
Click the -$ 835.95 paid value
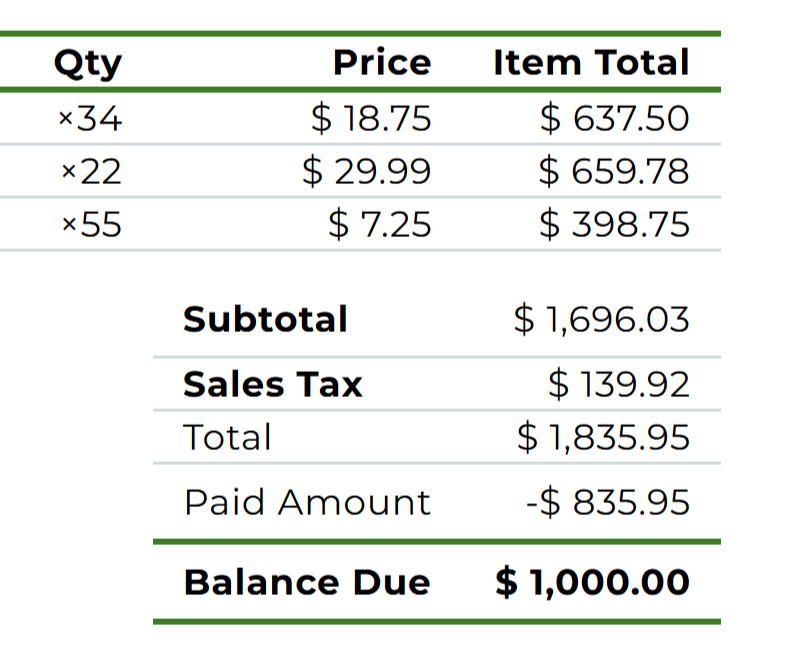607,502
